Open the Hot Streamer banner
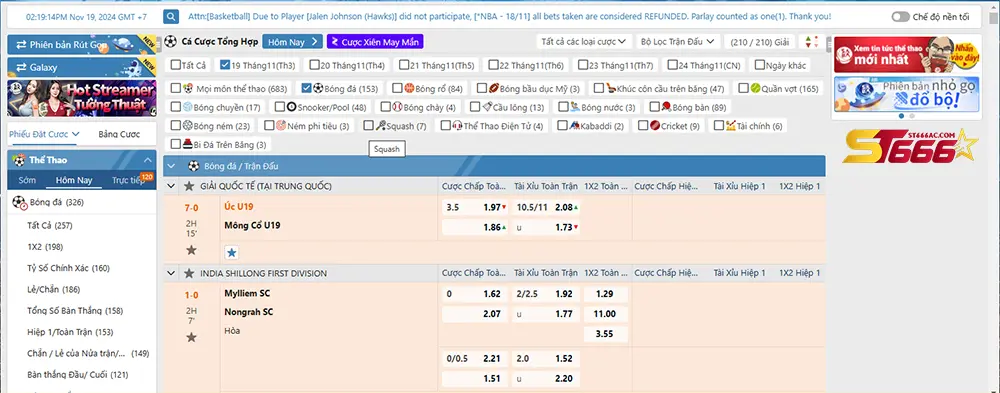Image resolution: width=1000 pixels, height=393 pixels. 82,98
